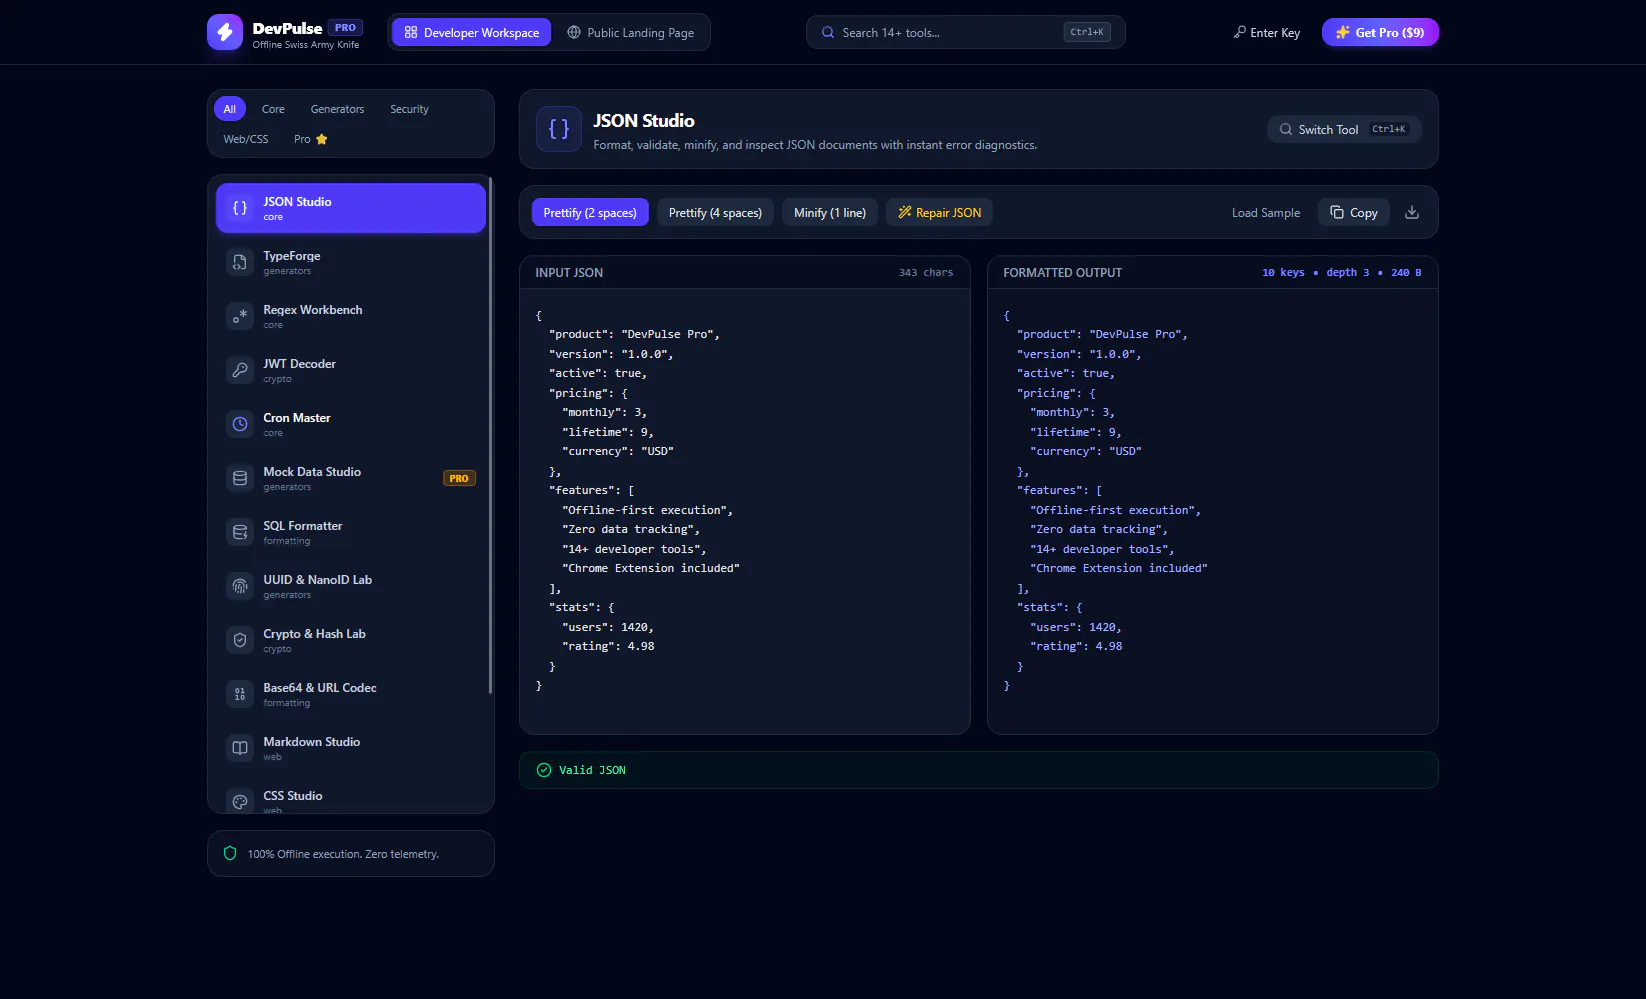Click PRO badge on Mock Data Studio
Image resolution: width=1646 pixels, height=999 pixels.
459,478
